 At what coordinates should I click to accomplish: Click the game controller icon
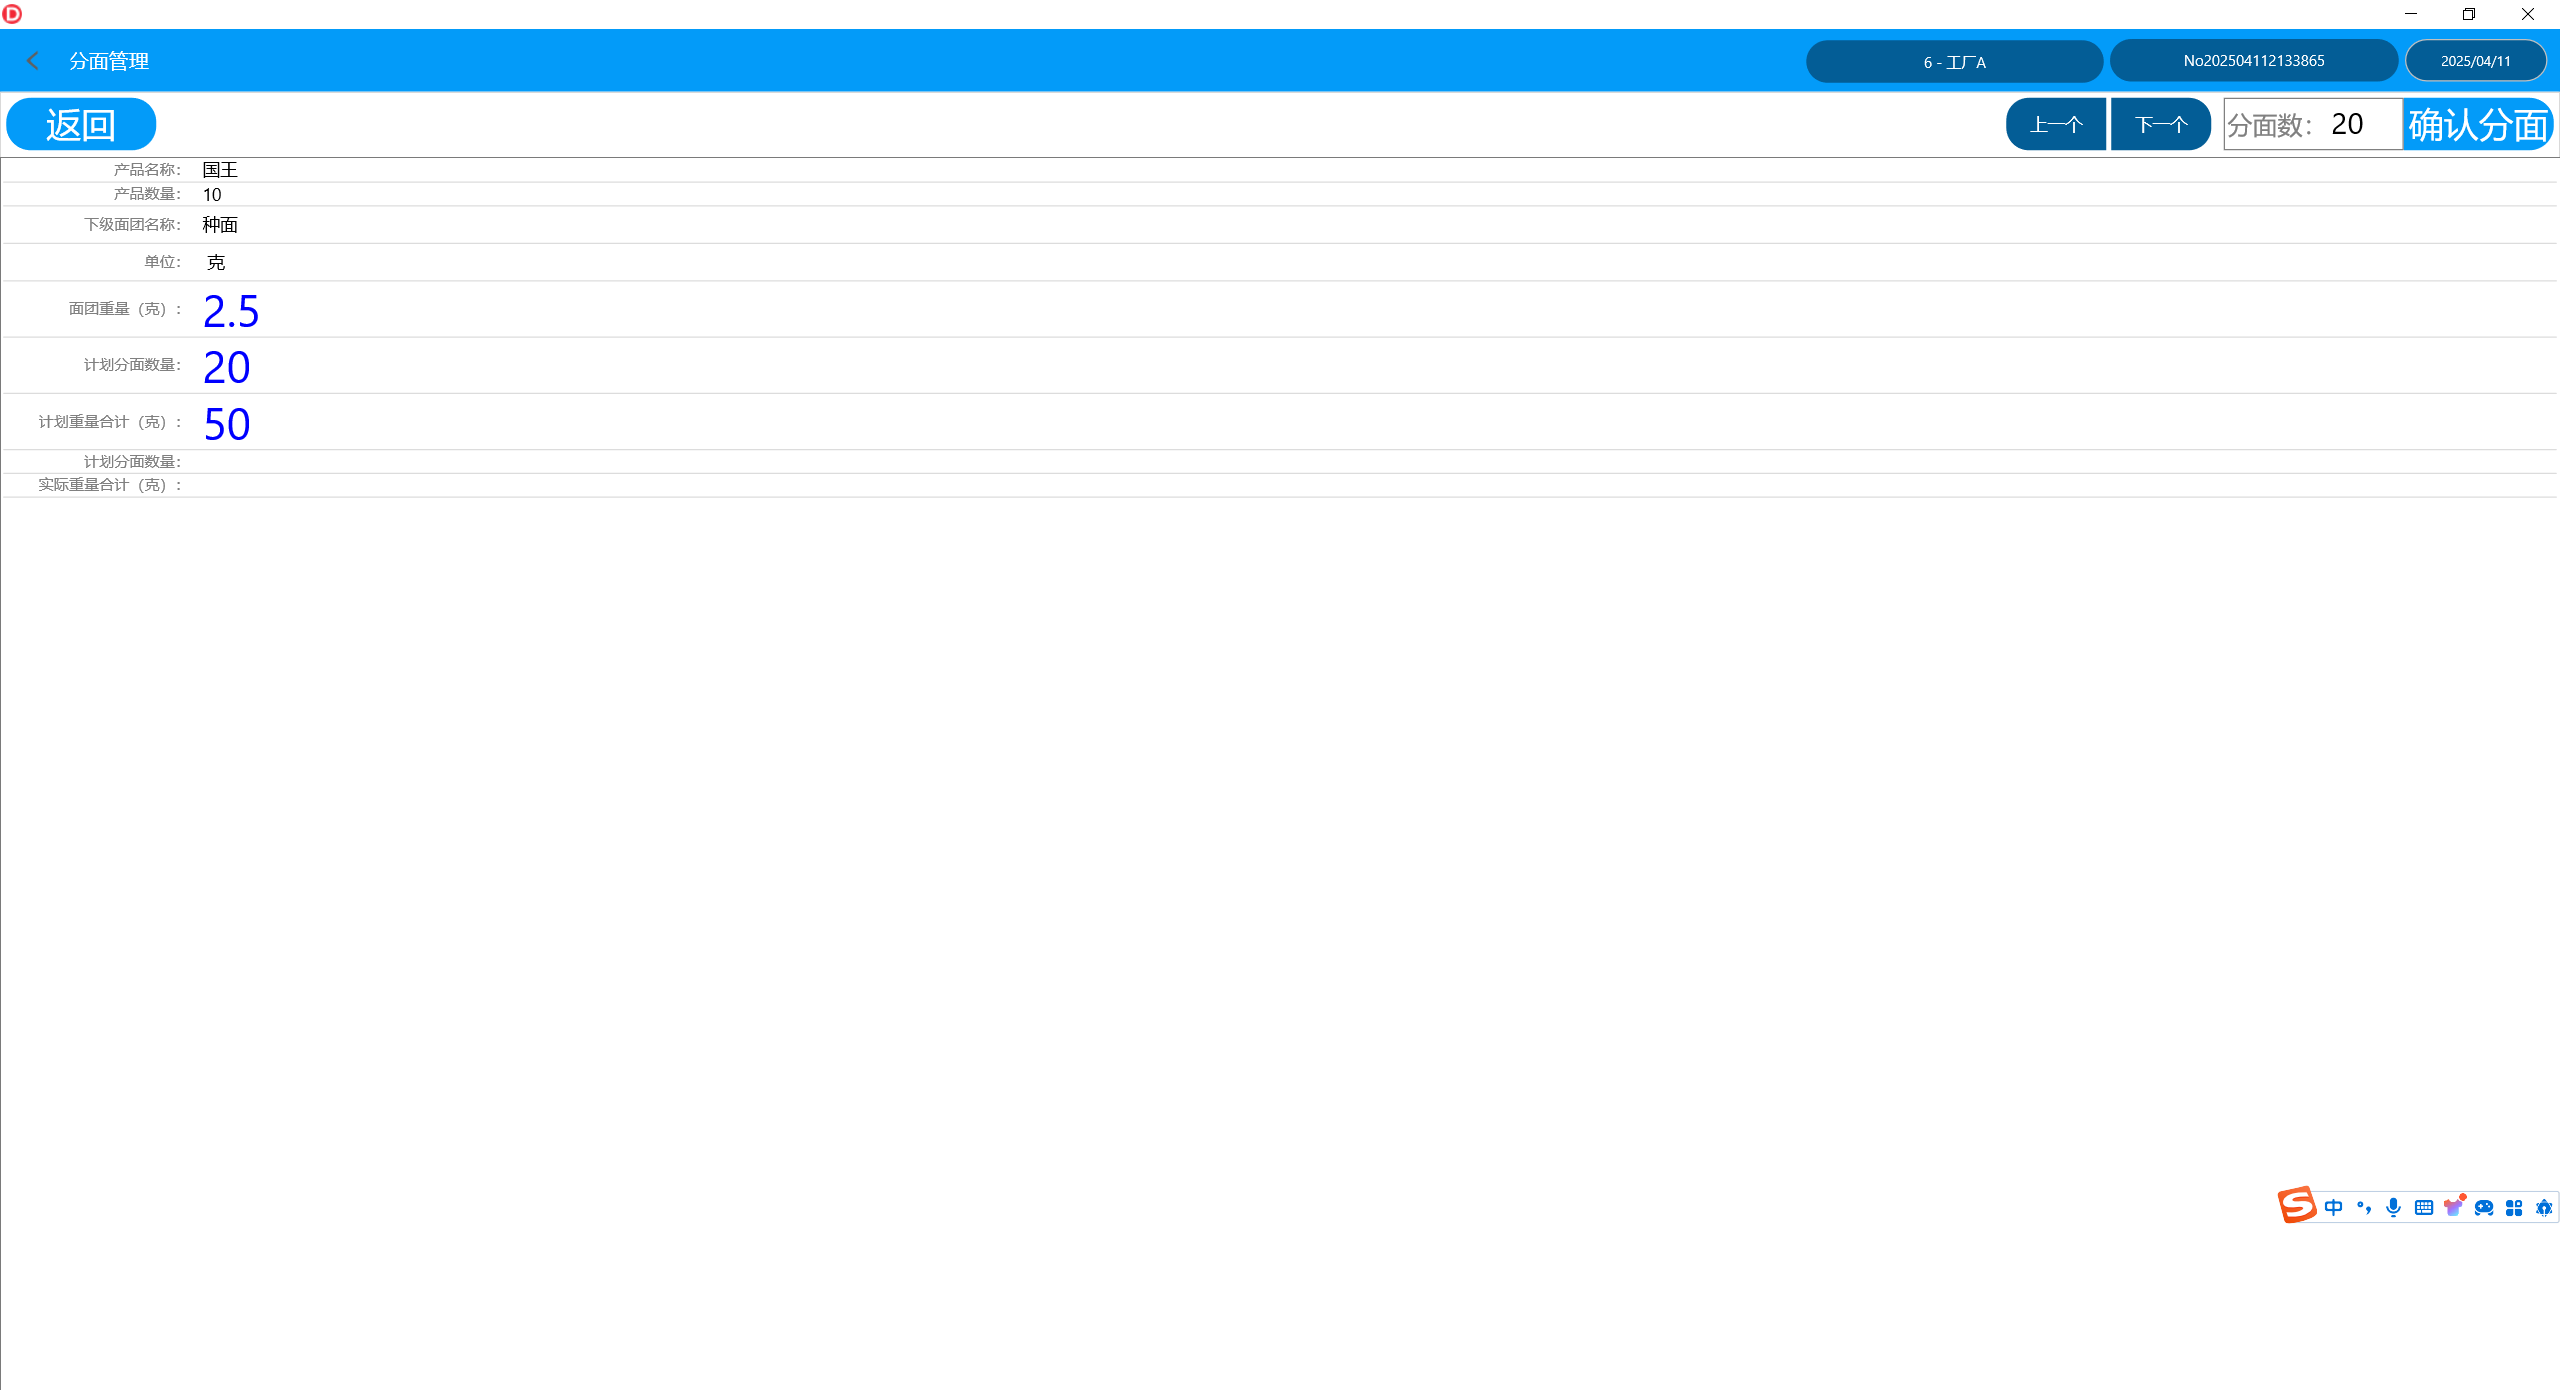tap(2484, 1207)
